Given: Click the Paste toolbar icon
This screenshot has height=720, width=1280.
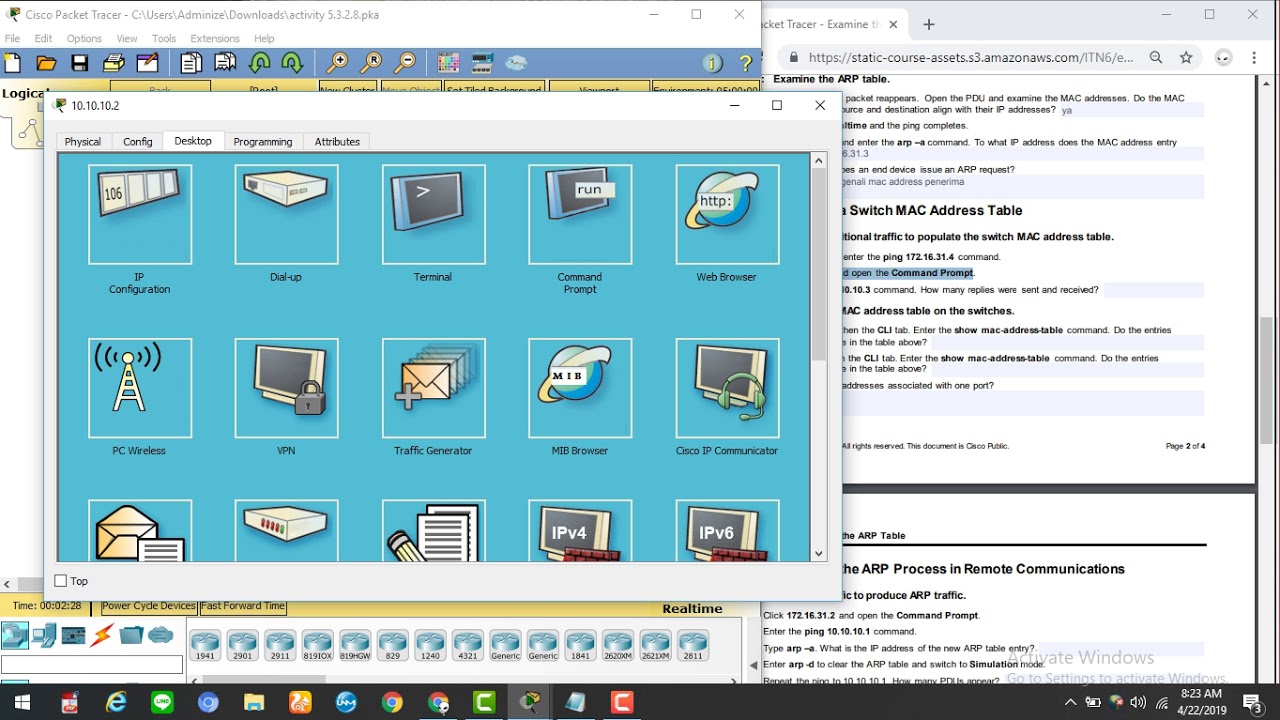Looking at the screenshot, I should click(225, 63).
